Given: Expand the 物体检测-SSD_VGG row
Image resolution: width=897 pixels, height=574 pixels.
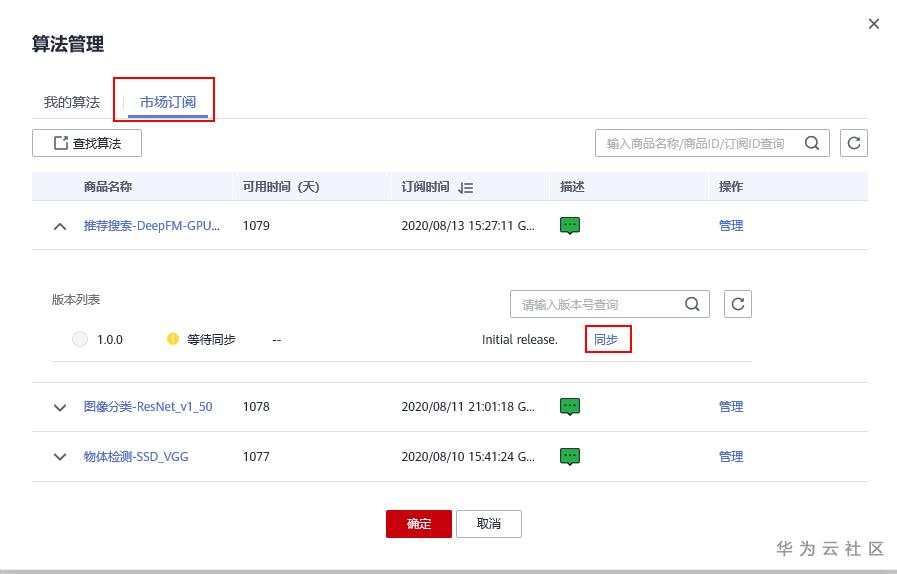Looking at the screenshot, I should [60, 457].
